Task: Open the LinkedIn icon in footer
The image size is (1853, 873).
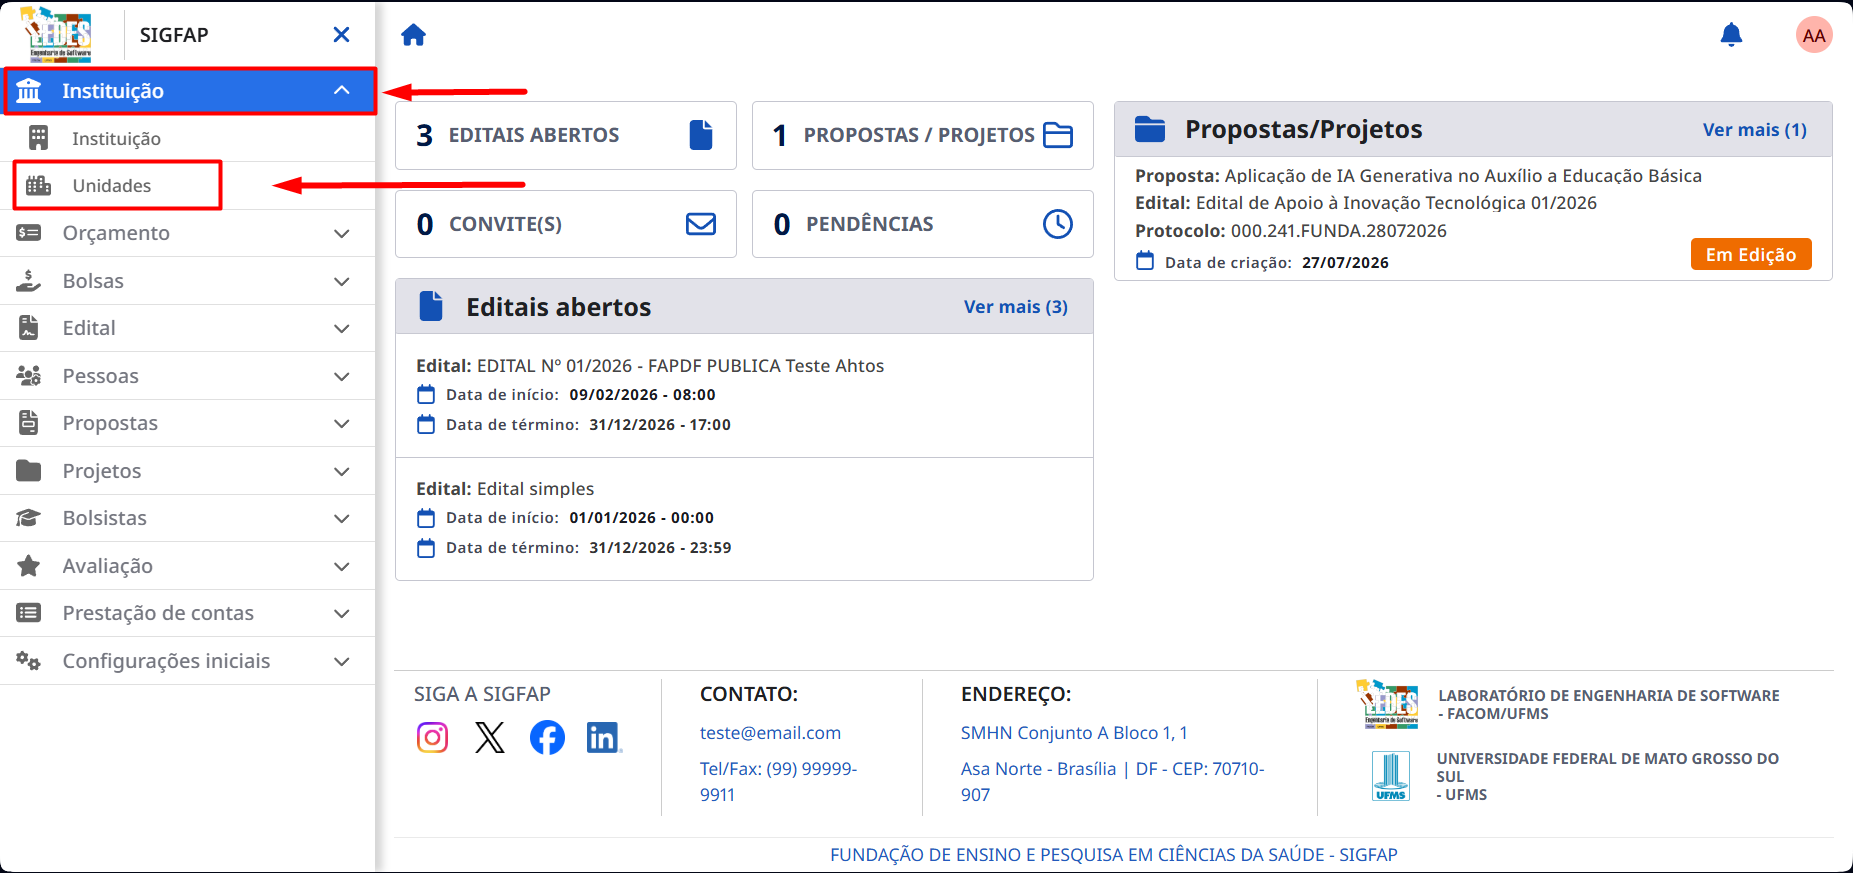Action: [603, 738]
